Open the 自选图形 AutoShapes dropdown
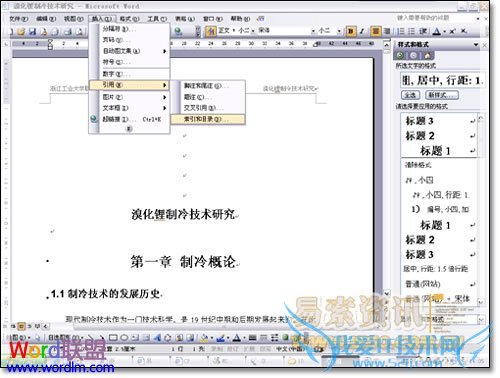Viewport: 500px width, 378px height. [65, 338]
